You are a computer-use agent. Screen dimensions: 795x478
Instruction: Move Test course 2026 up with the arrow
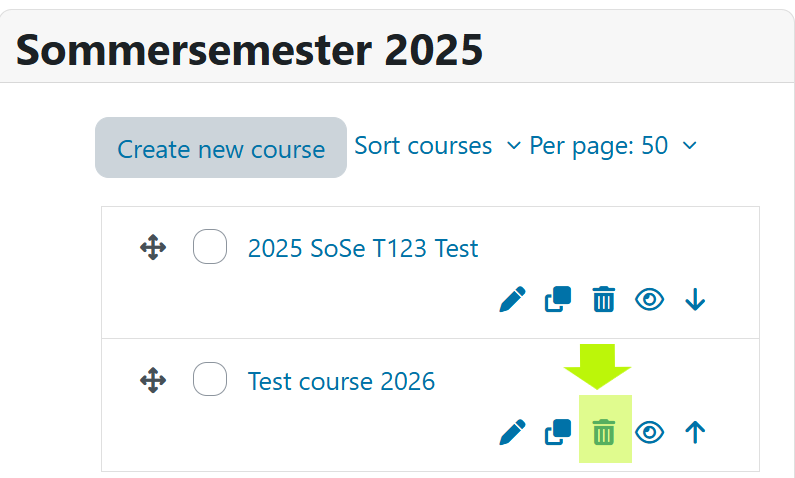point(696,432)
